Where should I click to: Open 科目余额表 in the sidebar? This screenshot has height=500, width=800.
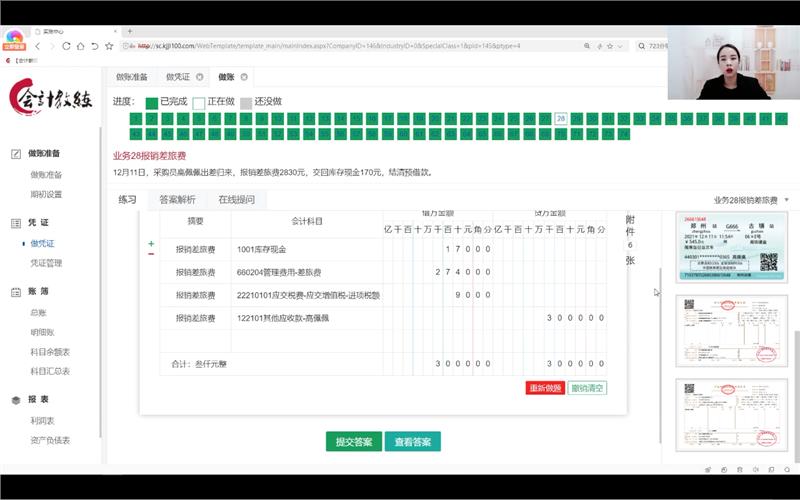coord(50,351)
